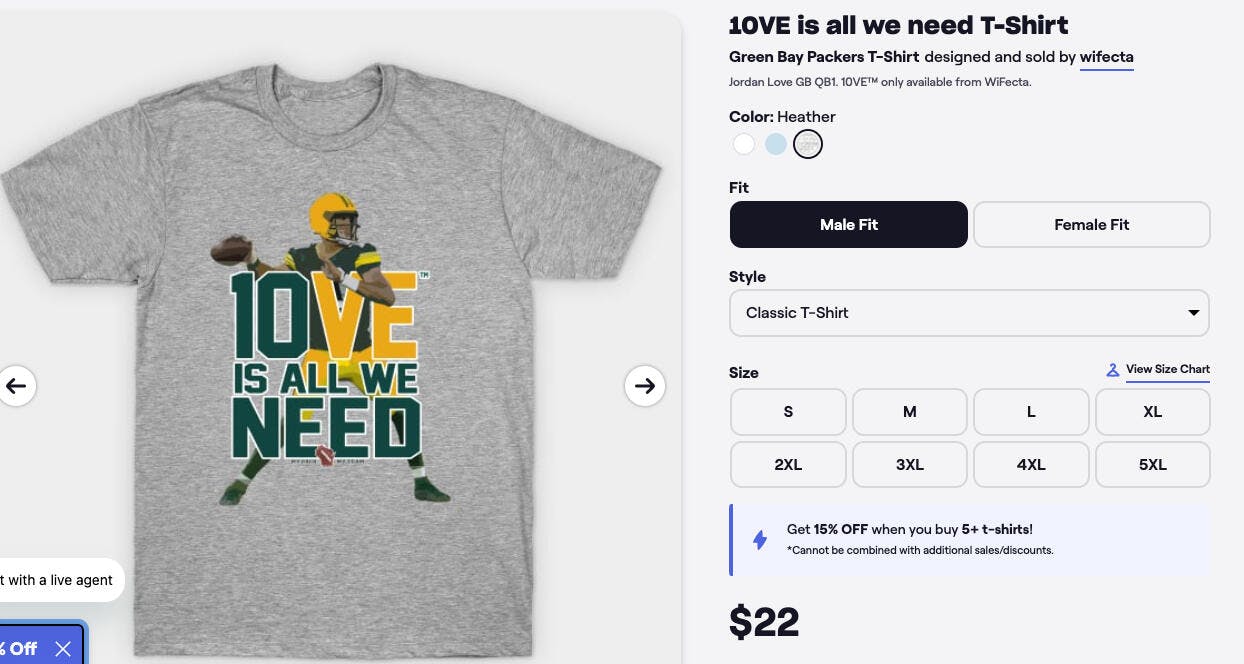
Task: Select the white color swatch
Action: (x=743, y=144)
